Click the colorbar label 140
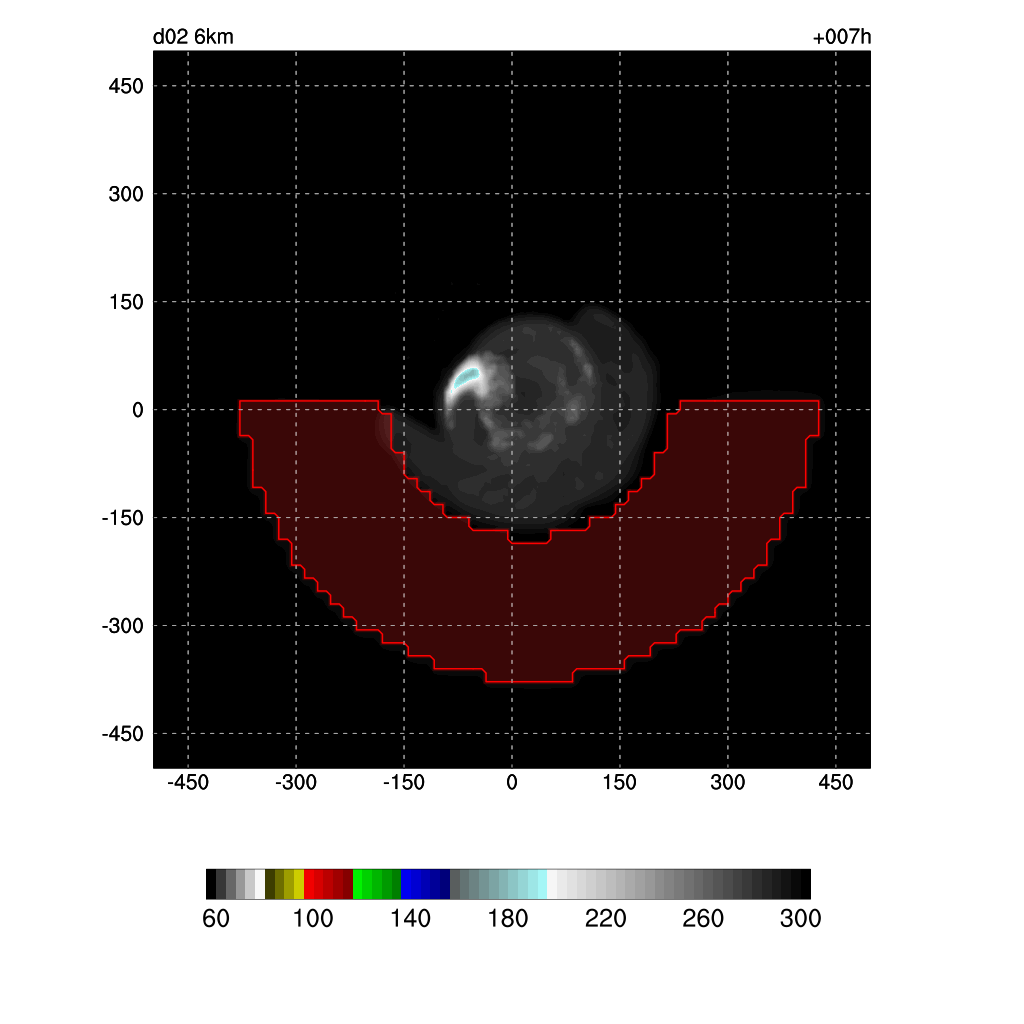Image resolution: width=1024 pixels, height=1024 pixels. tap(410, 918)
